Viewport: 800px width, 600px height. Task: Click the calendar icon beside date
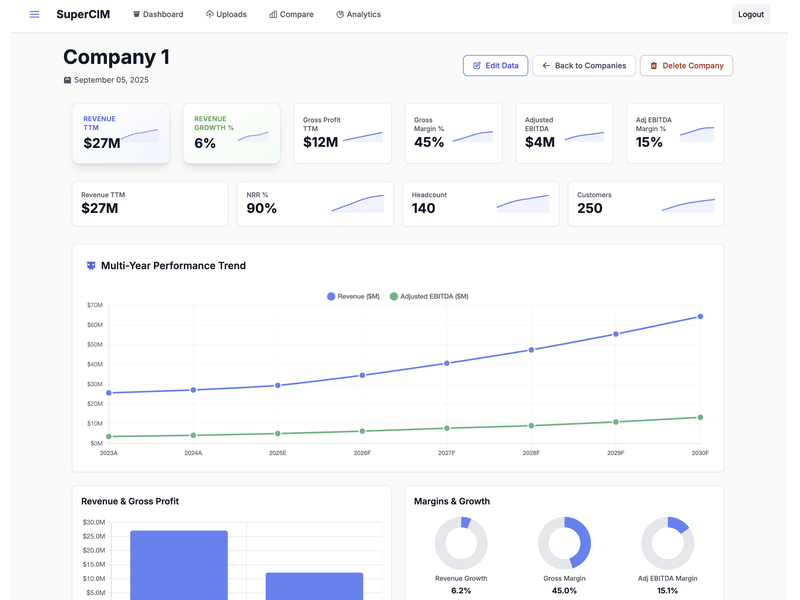click(67, 80)
